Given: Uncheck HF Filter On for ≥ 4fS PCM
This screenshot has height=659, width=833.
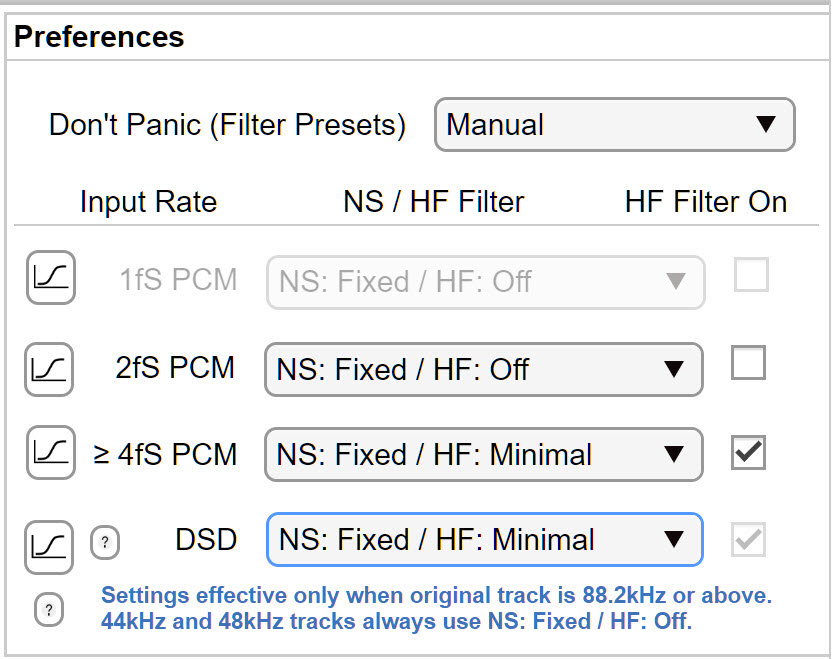Looking at the screenshot, I should pyautogui.click(x=748, y=452).
